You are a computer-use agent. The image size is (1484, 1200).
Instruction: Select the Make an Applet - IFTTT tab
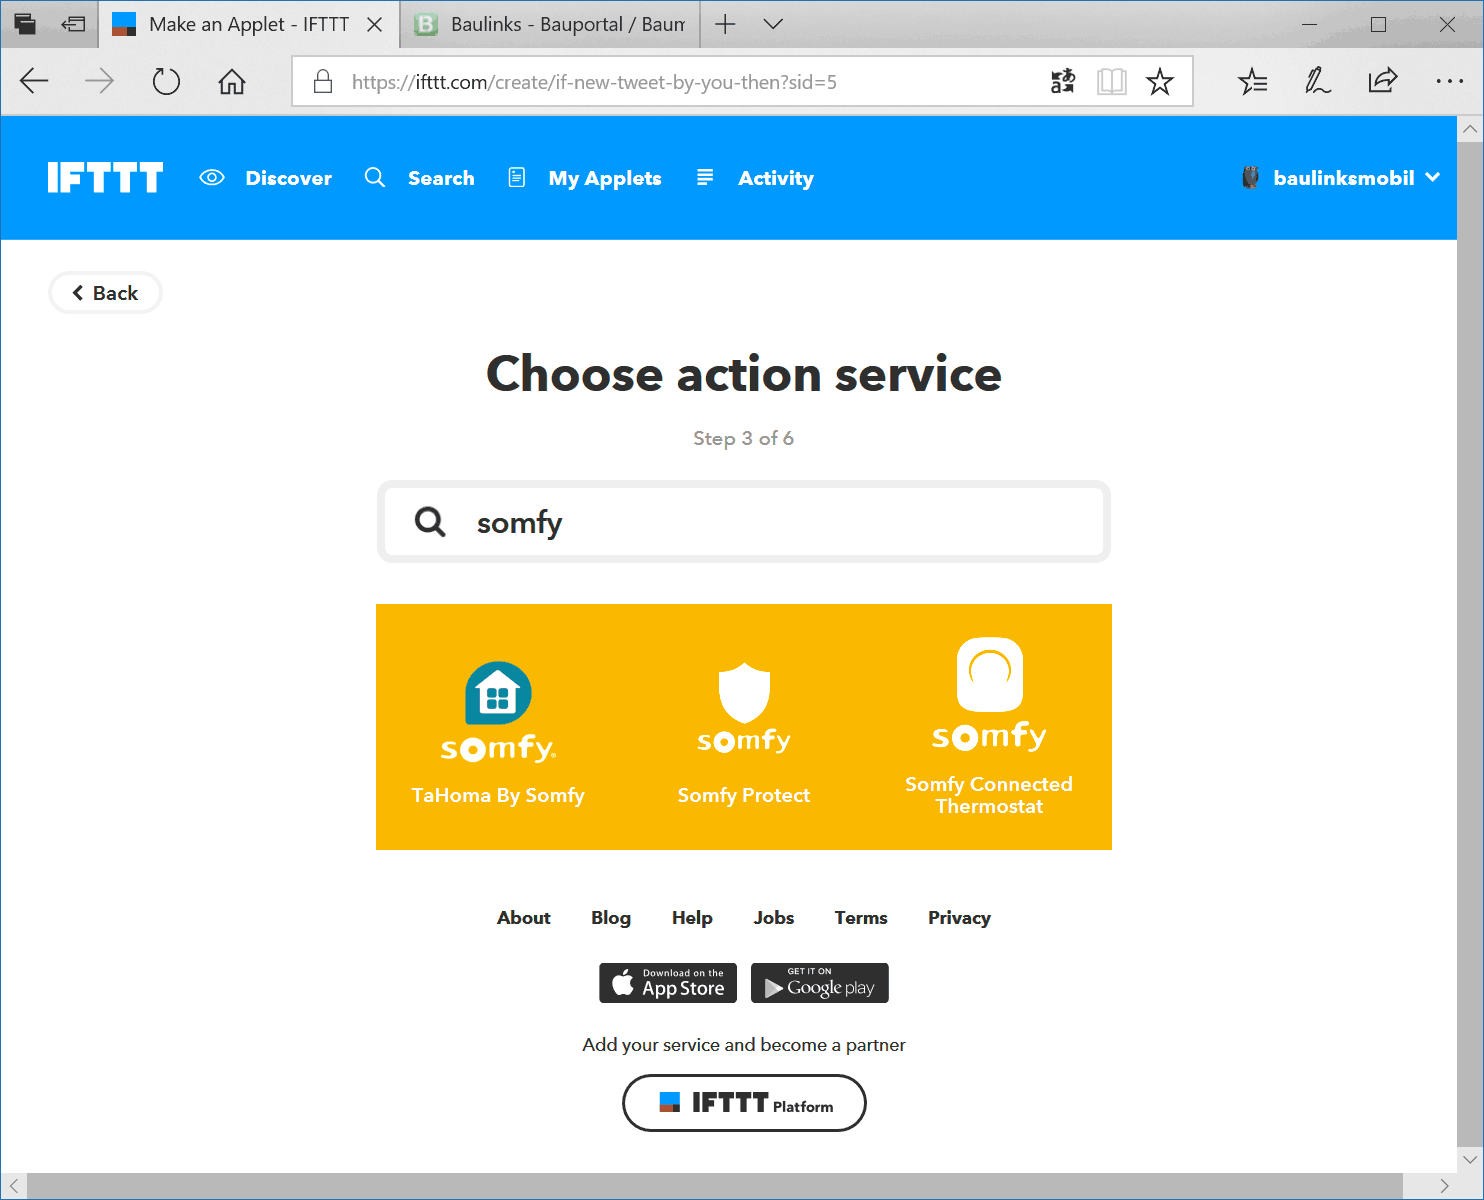(249, 24)
